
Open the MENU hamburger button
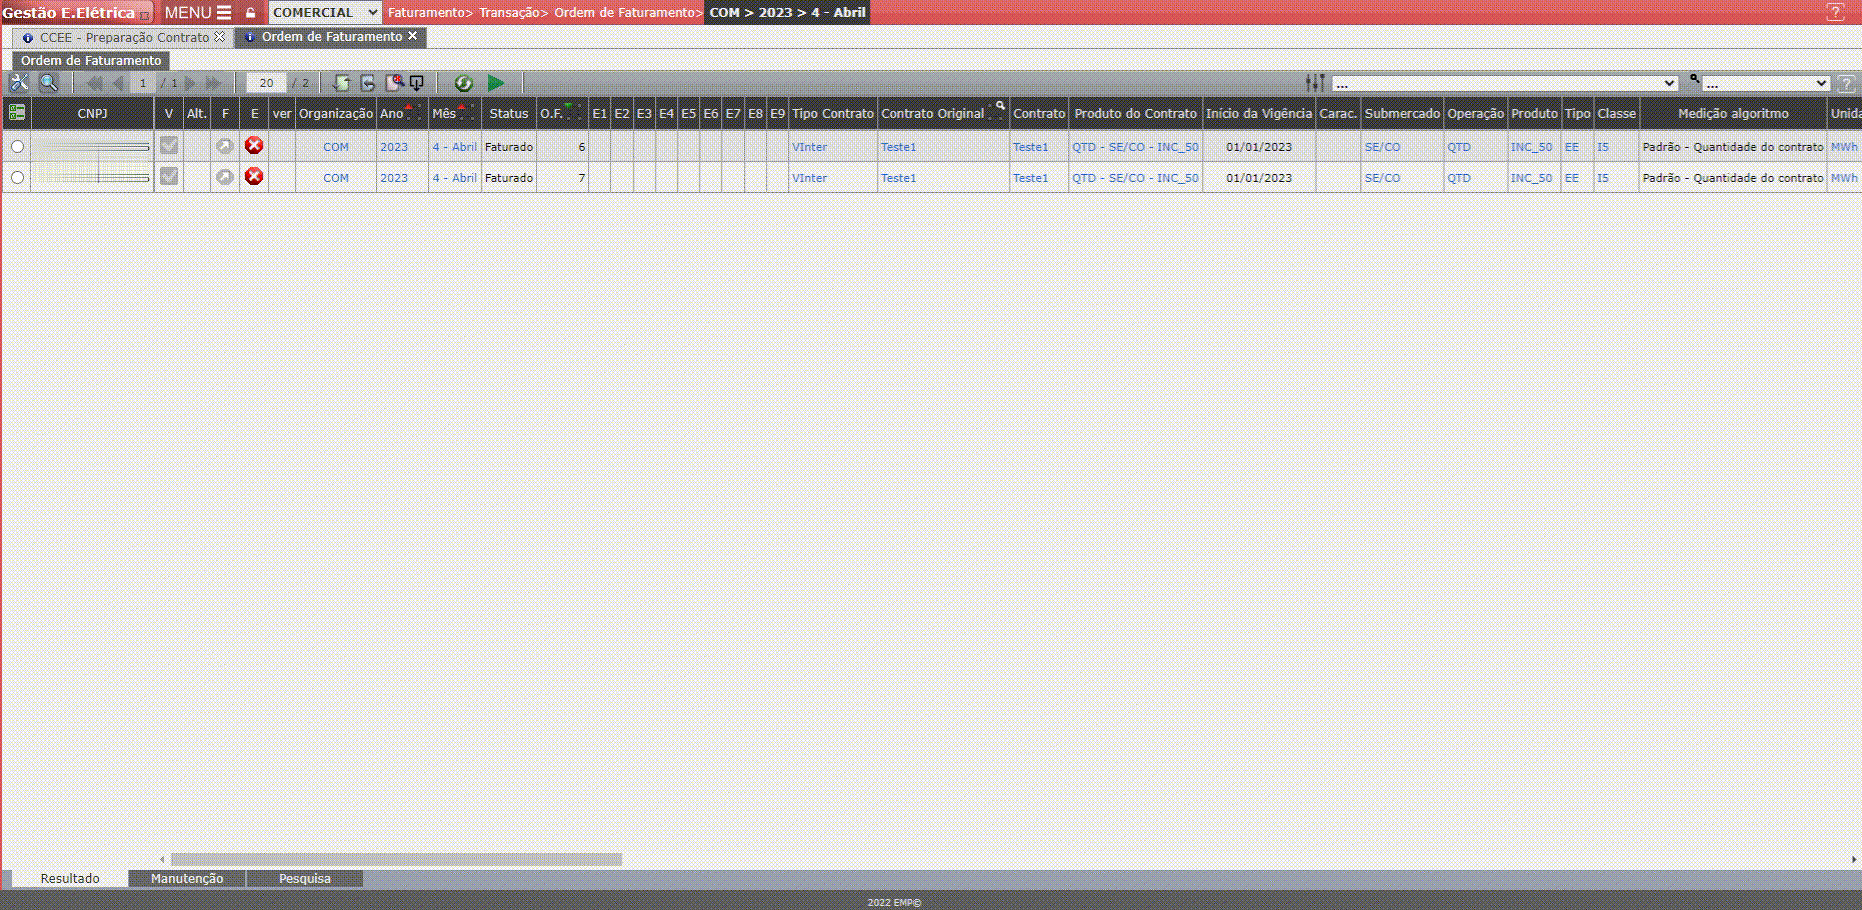pos(198,13)
